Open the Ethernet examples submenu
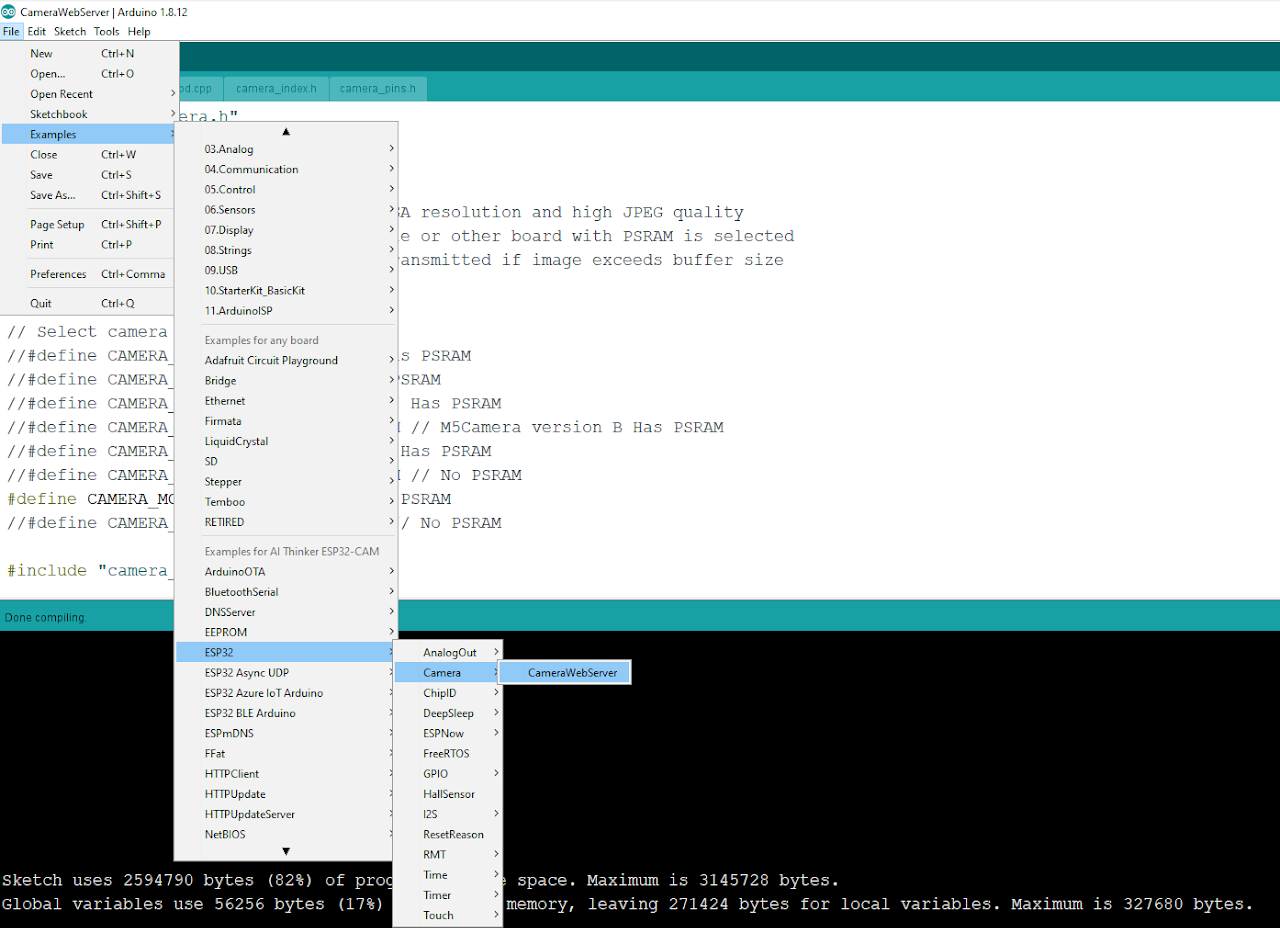 pos(286,401)
